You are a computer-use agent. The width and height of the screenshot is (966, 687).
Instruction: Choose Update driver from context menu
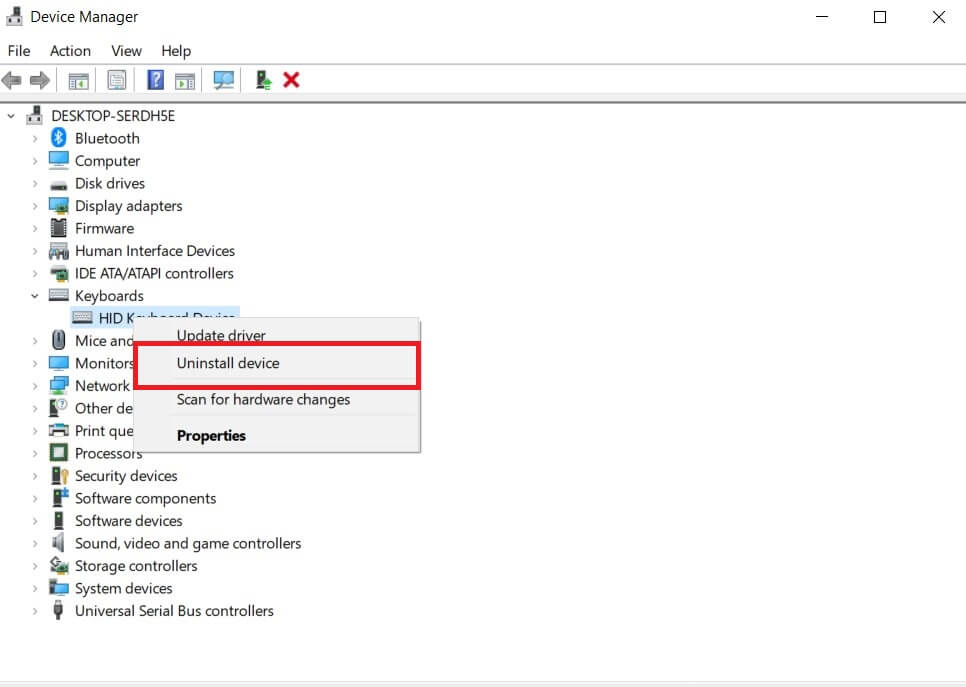click(x=277, y=333)
